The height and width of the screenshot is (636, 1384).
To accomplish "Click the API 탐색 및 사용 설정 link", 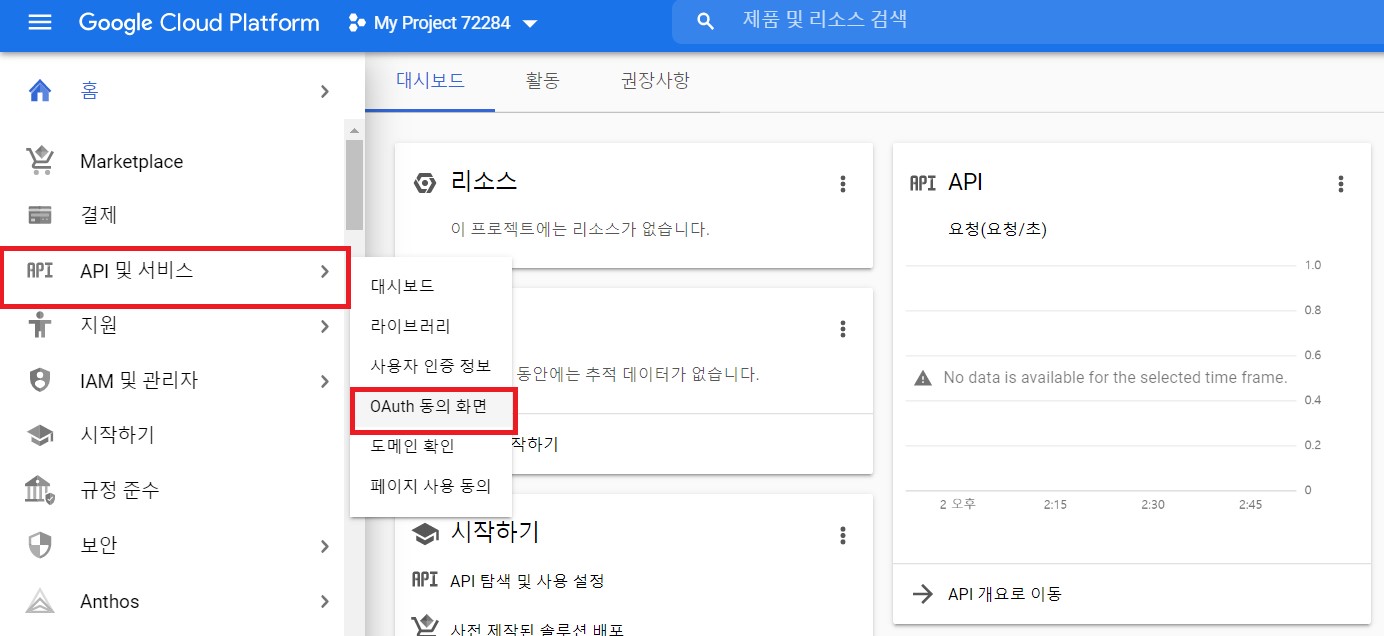I will click(x=527, y=581).
